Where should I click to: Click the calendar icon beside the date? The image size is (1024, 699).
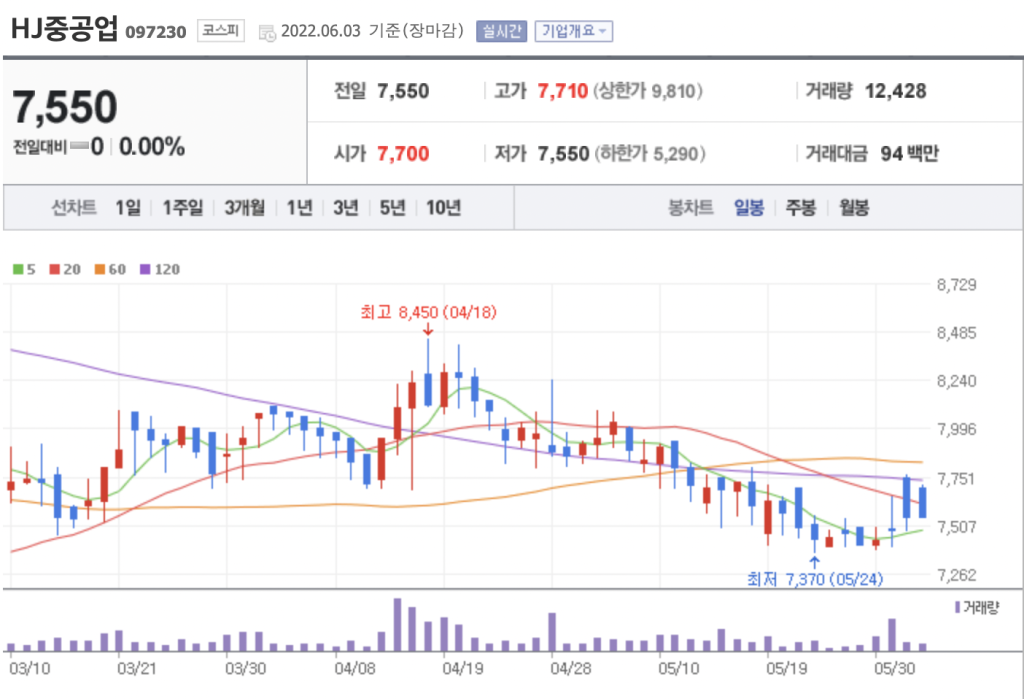pos(267,32)
